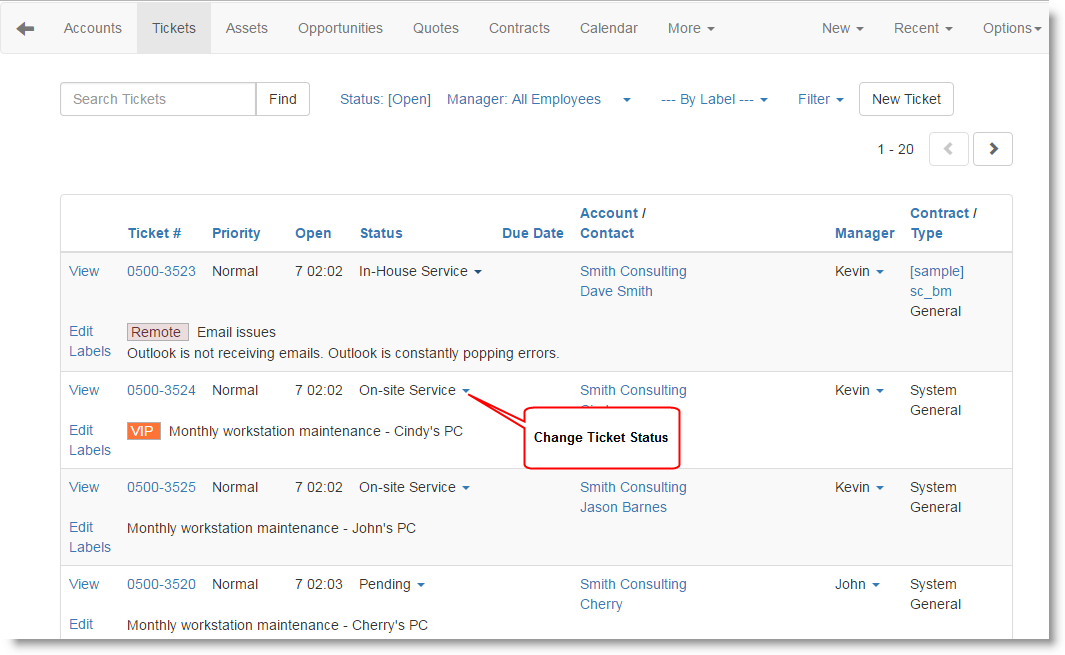
Task: Click the Search Tickets input field
Action: 158,99
